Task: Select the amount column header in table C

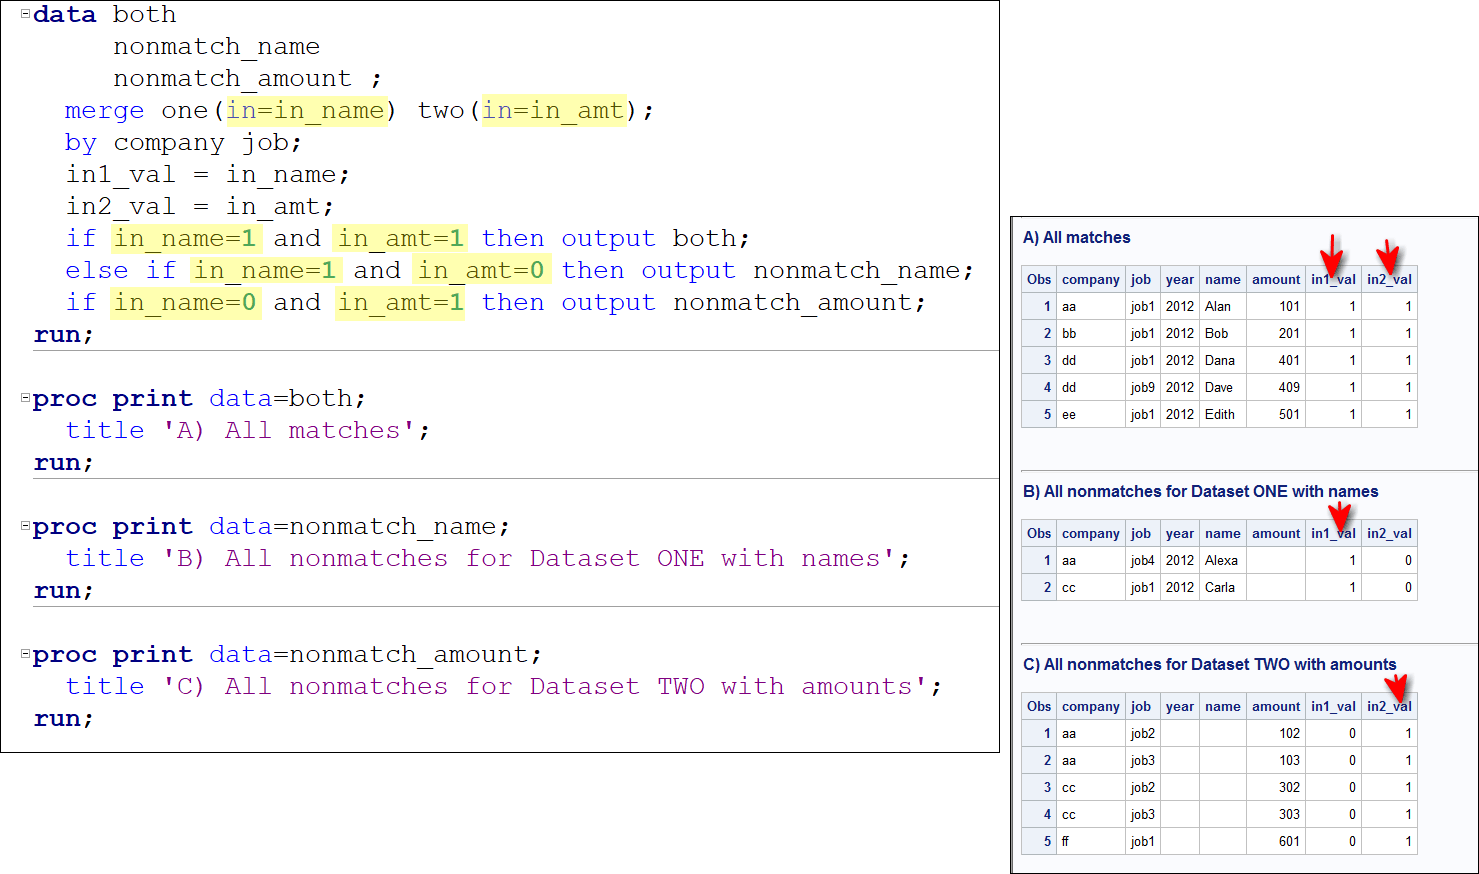Action: coord(1275,706)
